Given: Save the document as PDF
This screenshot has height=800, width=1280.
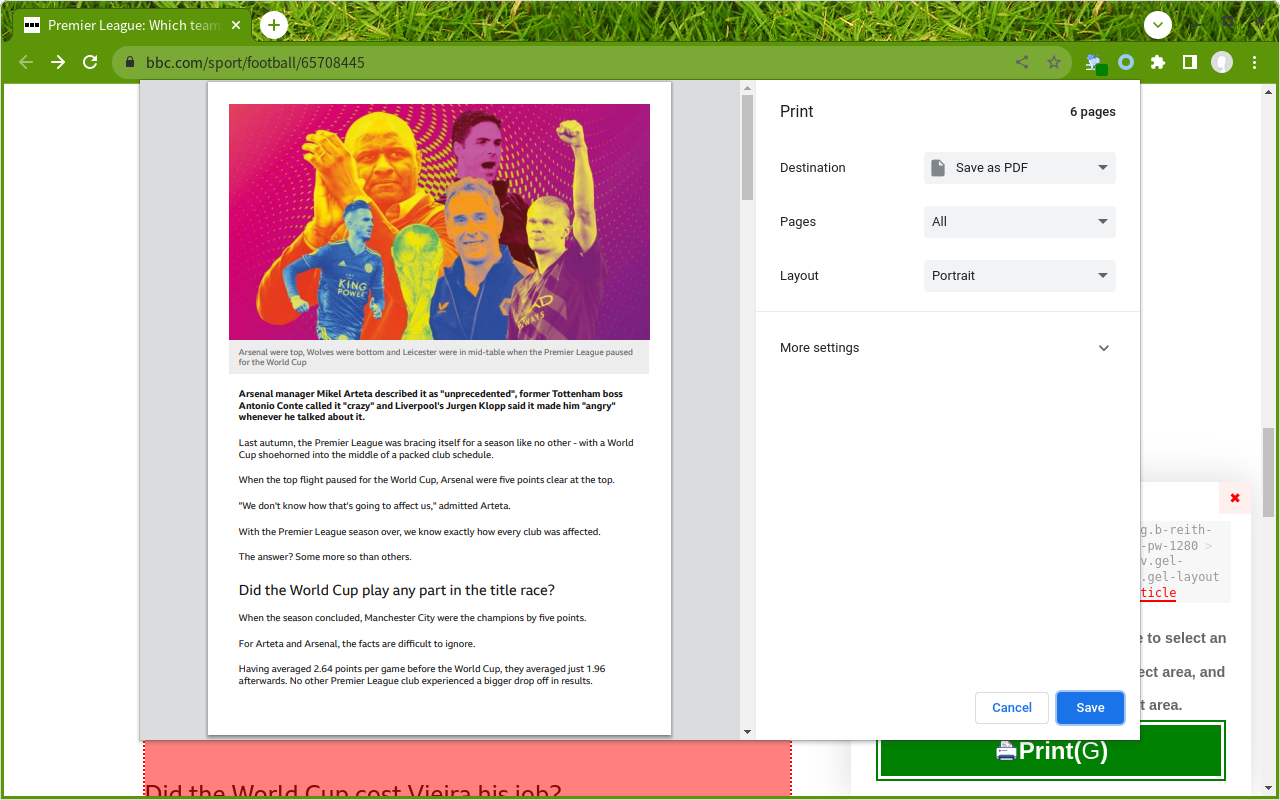Looking at the screenshot, I should [x=1090, y=708].
